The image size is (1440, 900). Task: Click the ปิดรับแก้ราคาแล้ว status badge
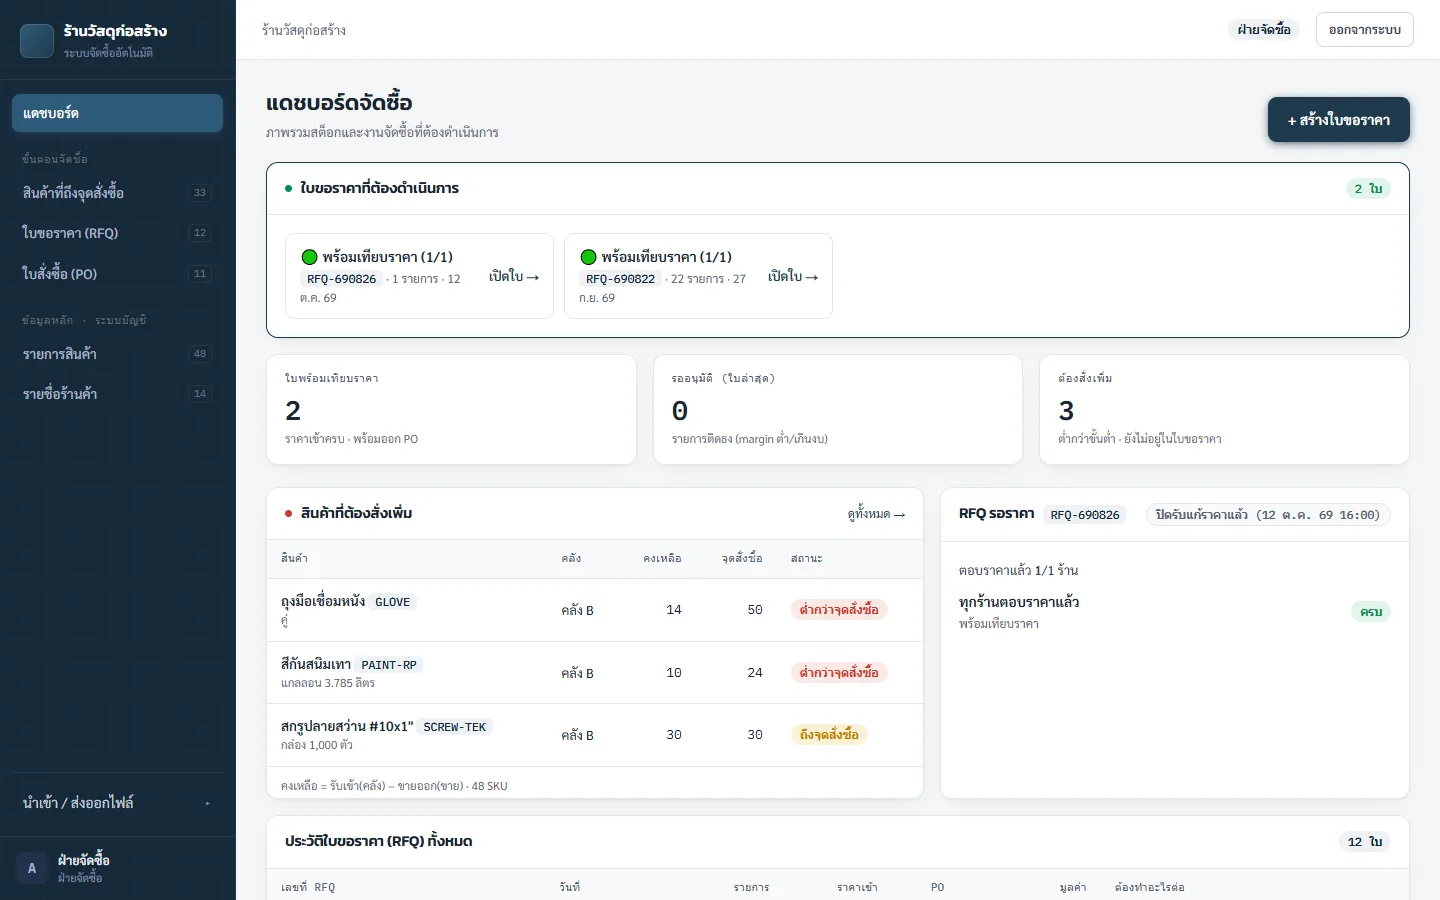tap(1268, 515)
